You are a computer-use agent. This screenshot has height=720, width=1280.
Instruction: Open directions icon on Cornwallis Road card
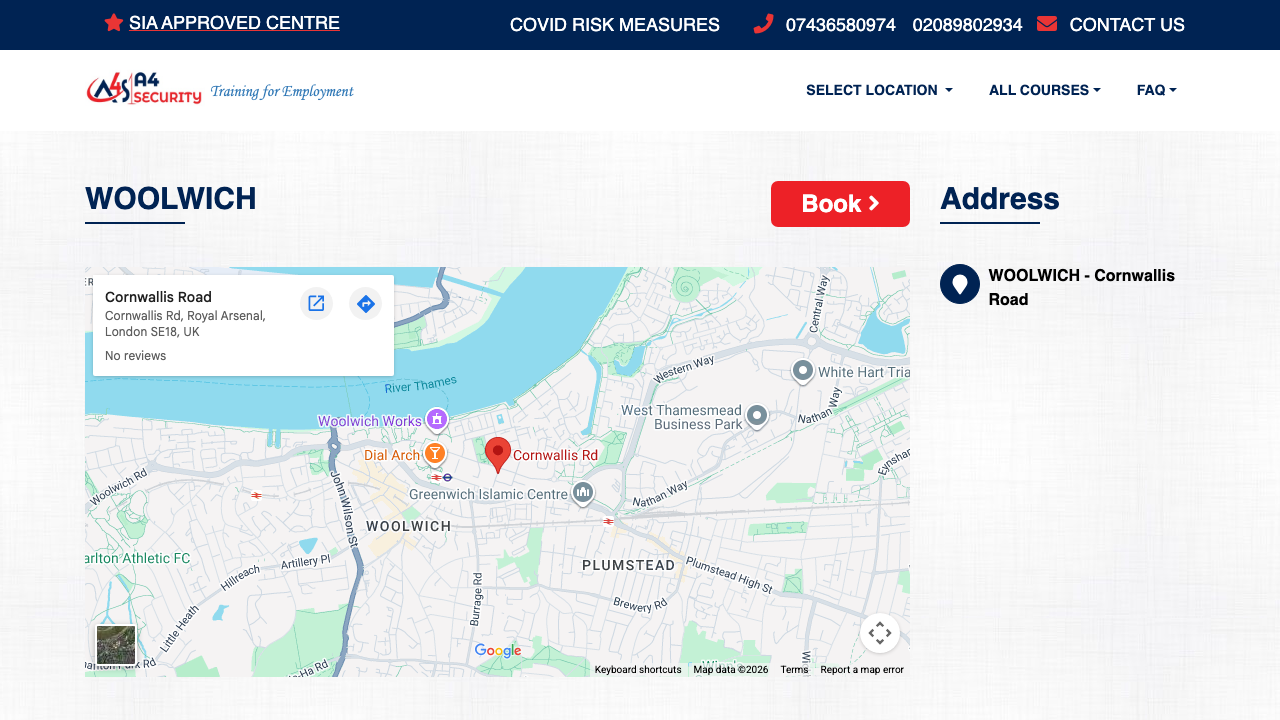(365, 303)
